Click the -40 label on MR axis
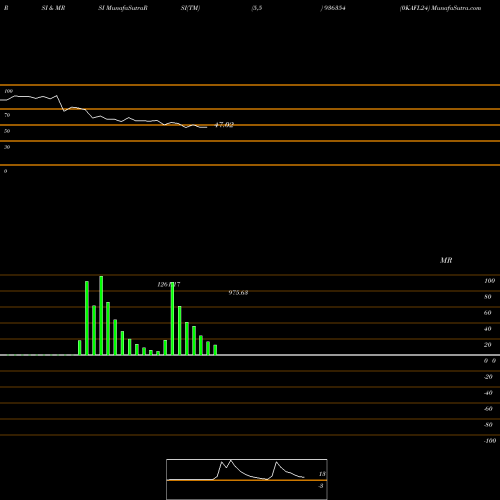Screen dimensions: 500x500 (488, 393)
